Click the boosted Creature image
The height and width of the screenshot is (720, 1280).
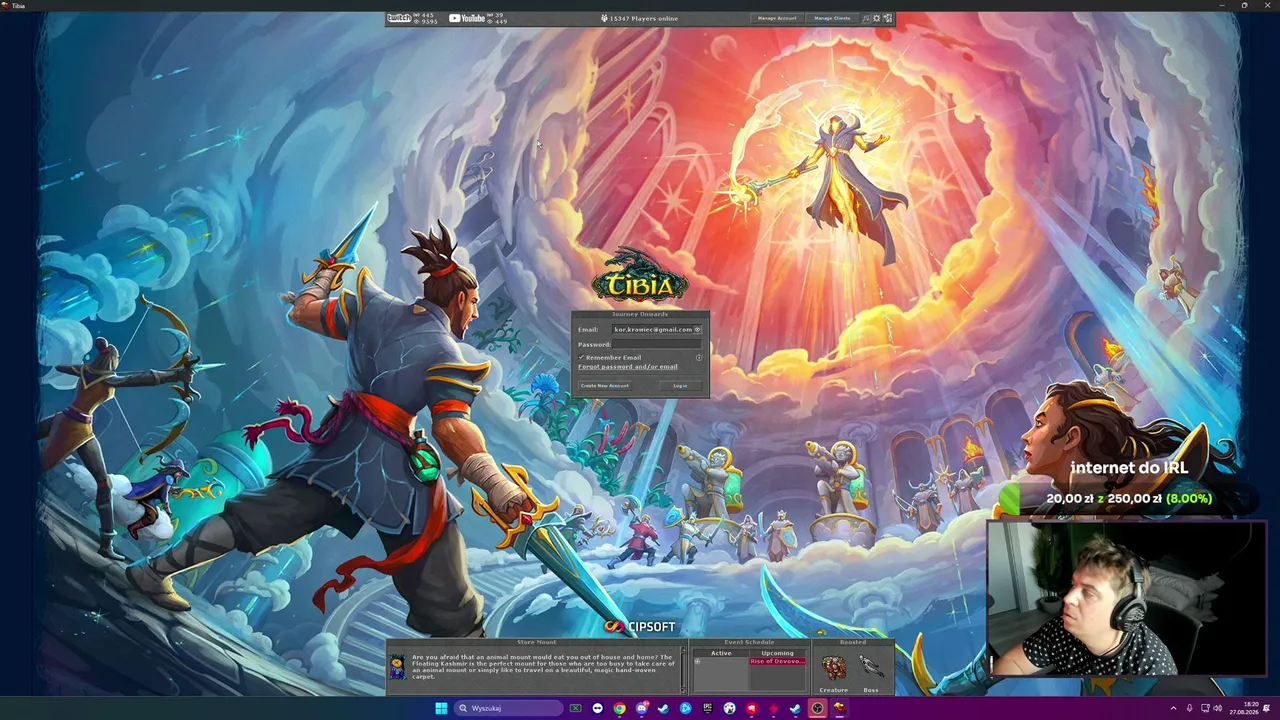[834, 667]
